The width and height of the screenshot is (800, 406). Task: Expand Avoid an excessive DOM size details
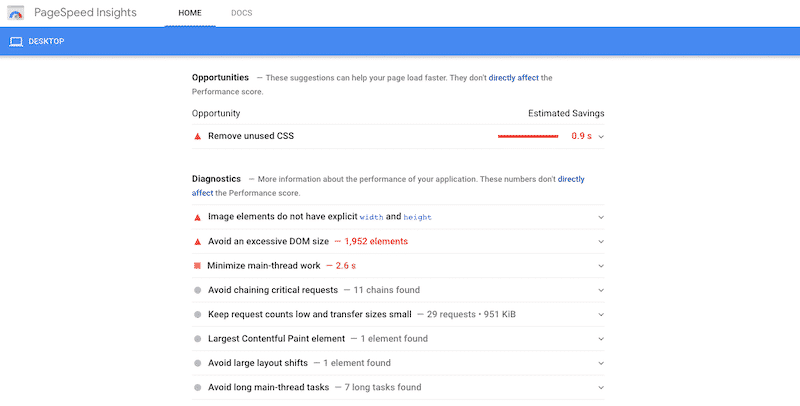pyautogui.click(x=601, y=241)
